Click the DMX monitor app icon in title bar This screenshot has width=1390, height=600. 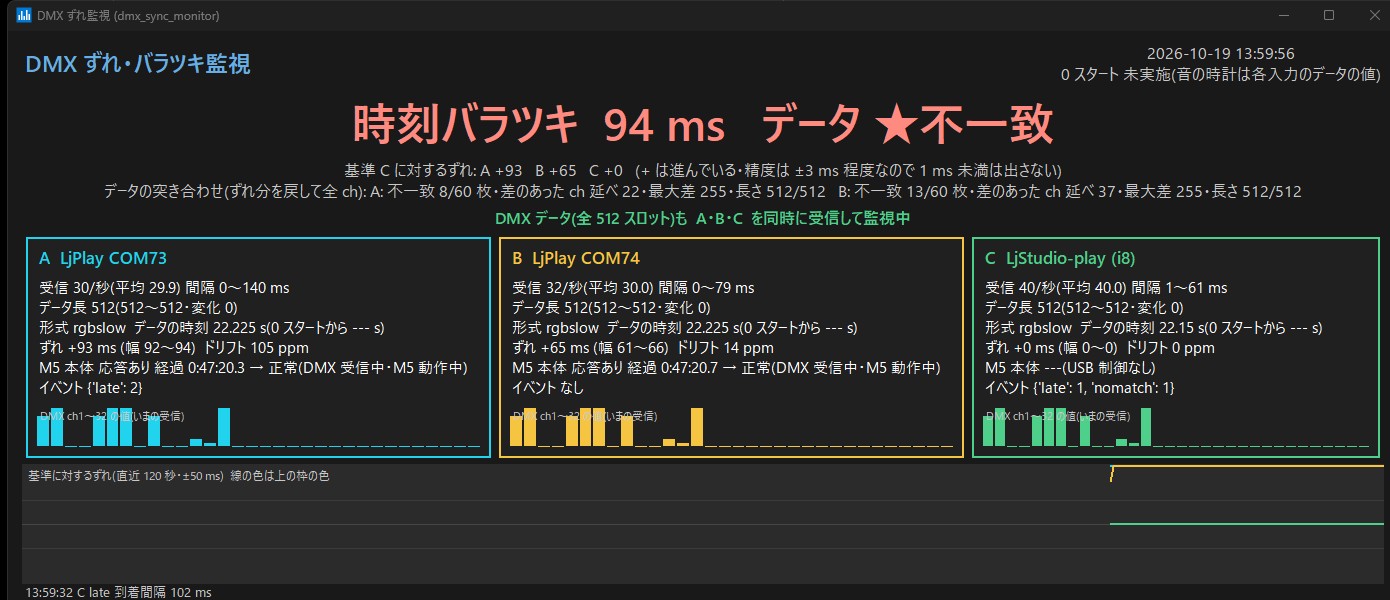[24, 15]
